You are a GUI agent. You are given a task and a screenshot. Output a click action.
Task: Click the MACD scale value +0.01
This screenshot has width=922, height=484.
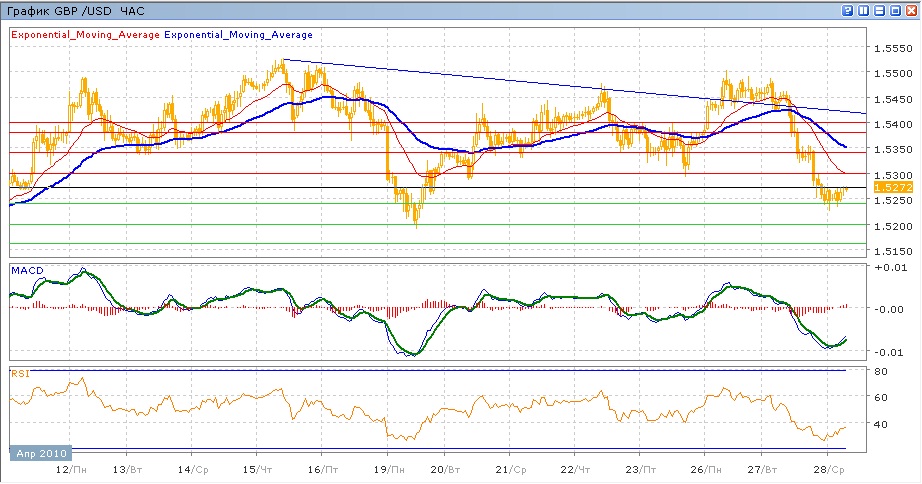[889, 268]
